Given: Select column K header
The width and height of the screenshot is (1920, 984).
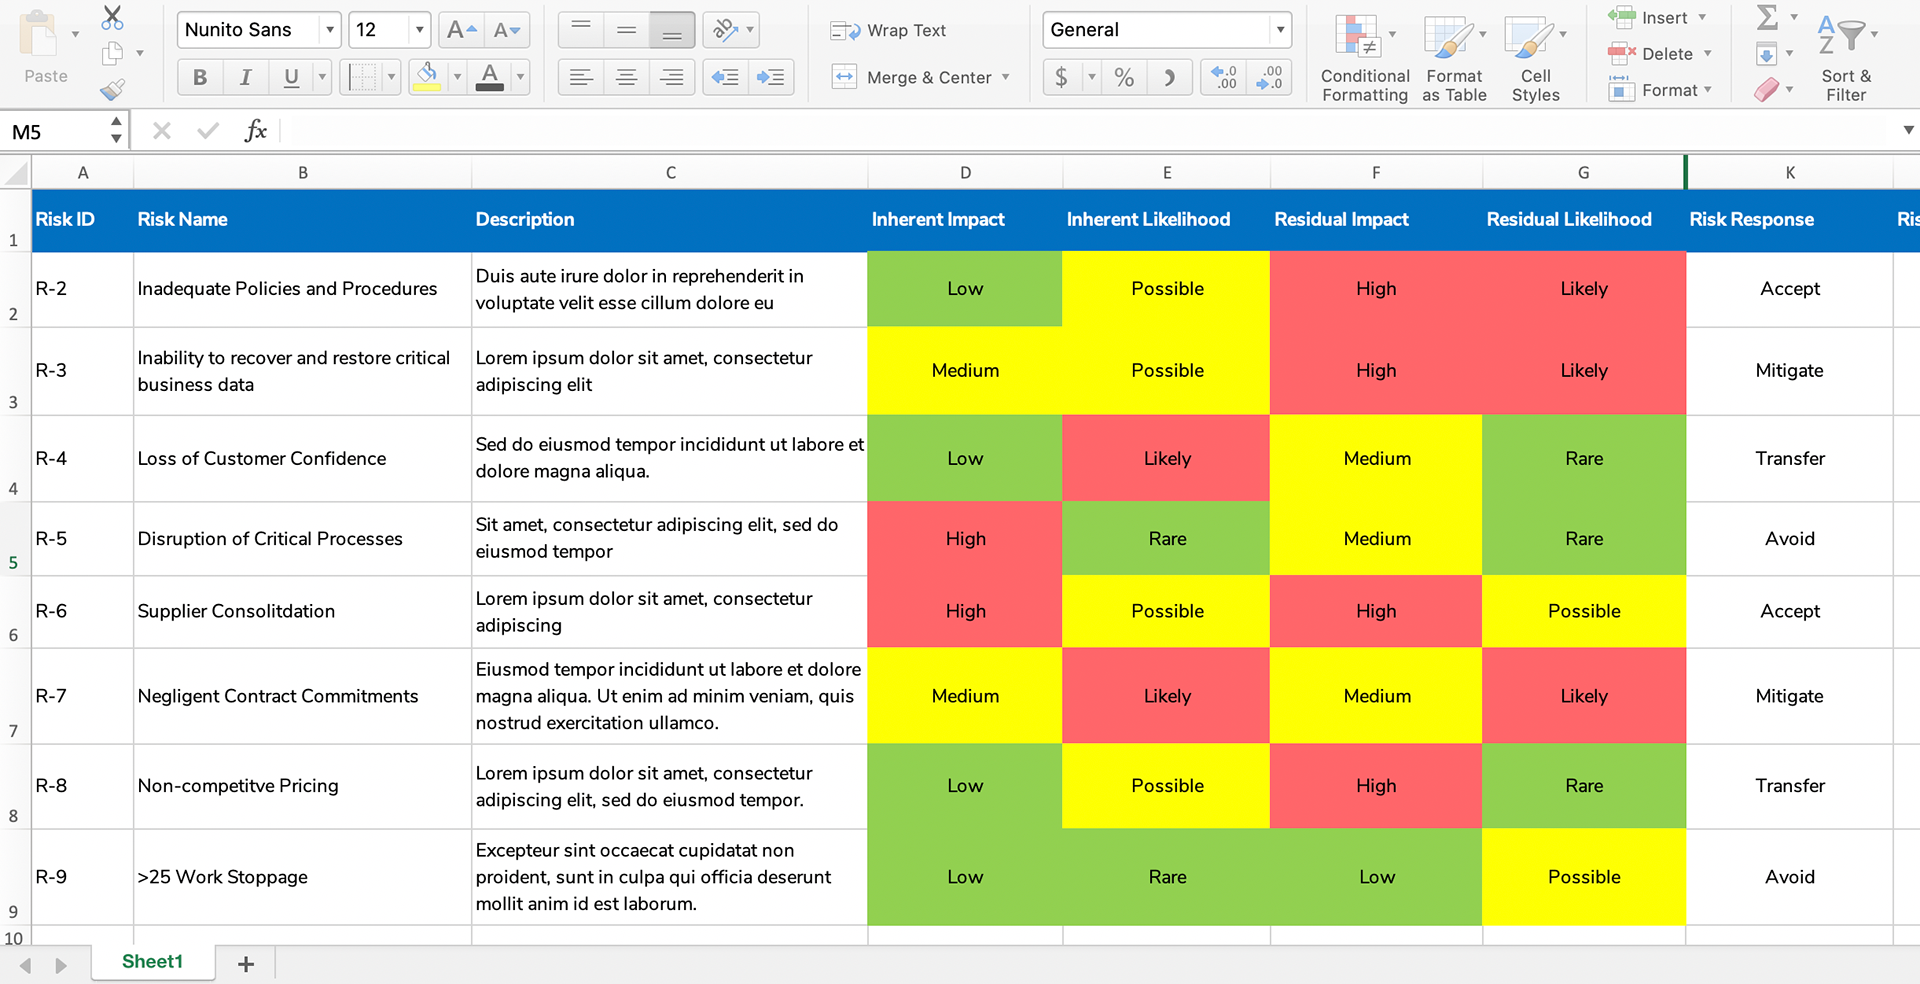Looking at the screenshot, I should tap(1789, 173).
